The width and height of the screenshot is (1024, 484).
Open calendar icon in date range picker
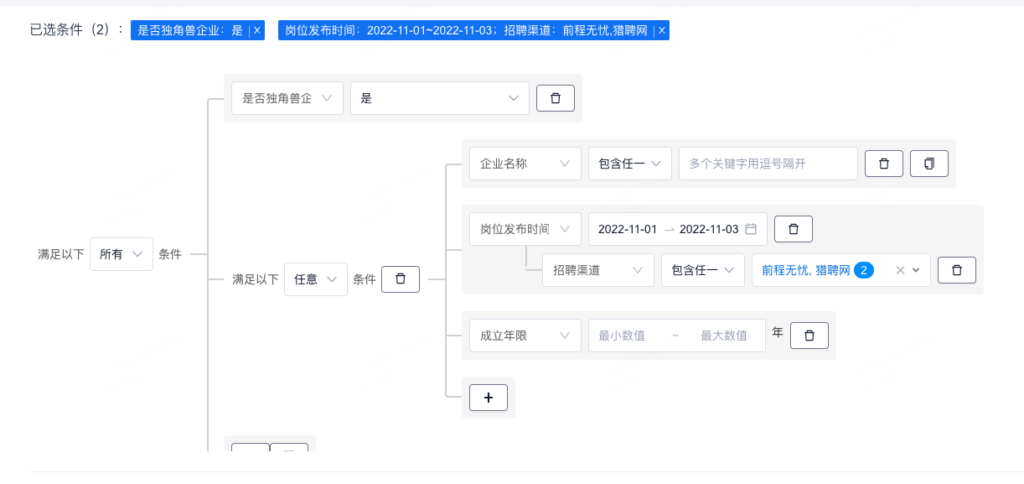[751, 229]
